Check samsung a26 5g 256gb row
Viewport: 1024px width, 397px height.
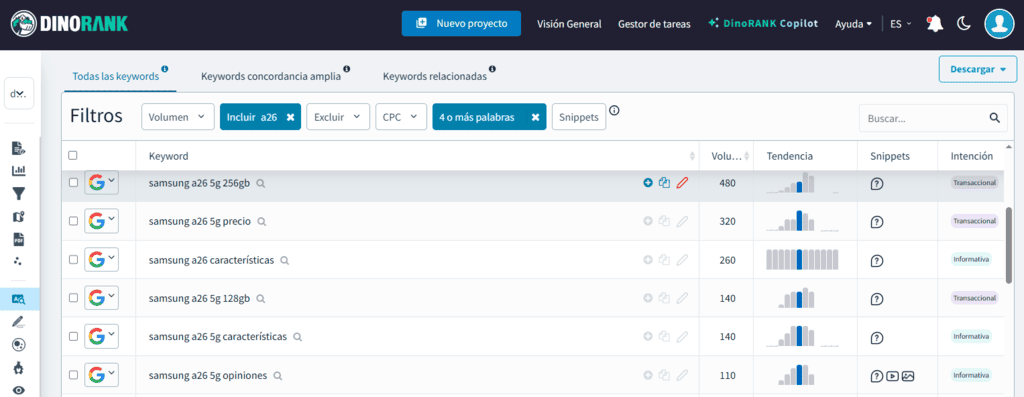tap(73, 183)
